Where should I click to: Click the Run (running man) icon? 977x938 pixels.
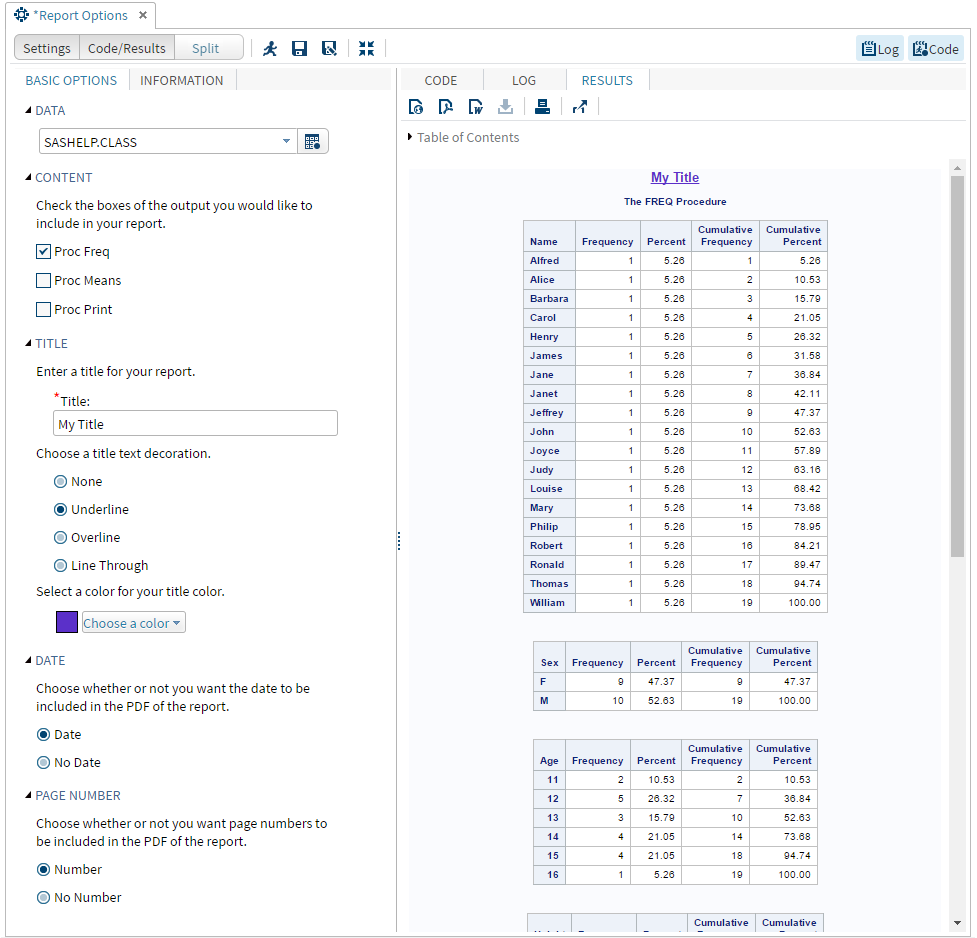point(270,48)
